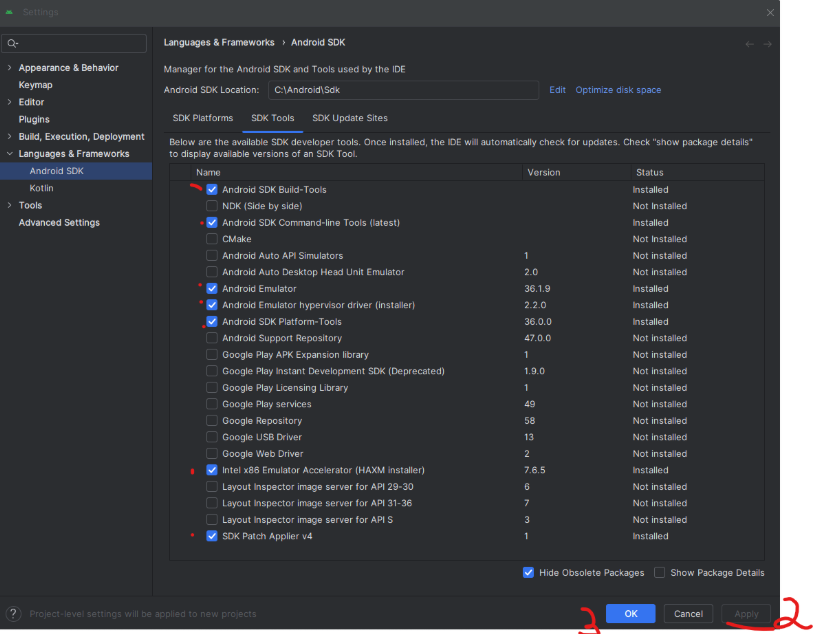Screen dimensions: 832x634
Task: Click the forward navigation arrow
Action: coord(766,43)
